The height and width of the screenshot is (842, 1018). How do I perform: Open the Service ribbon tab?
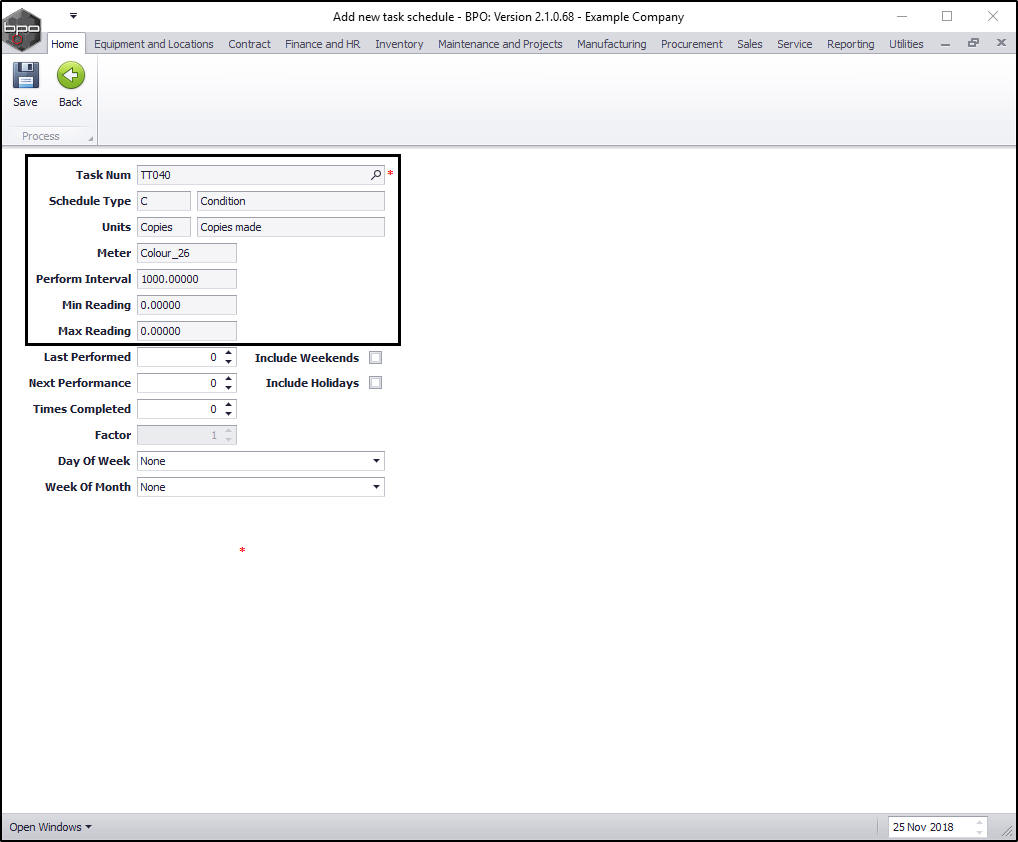pyautogui.click(x=795, y=43)
